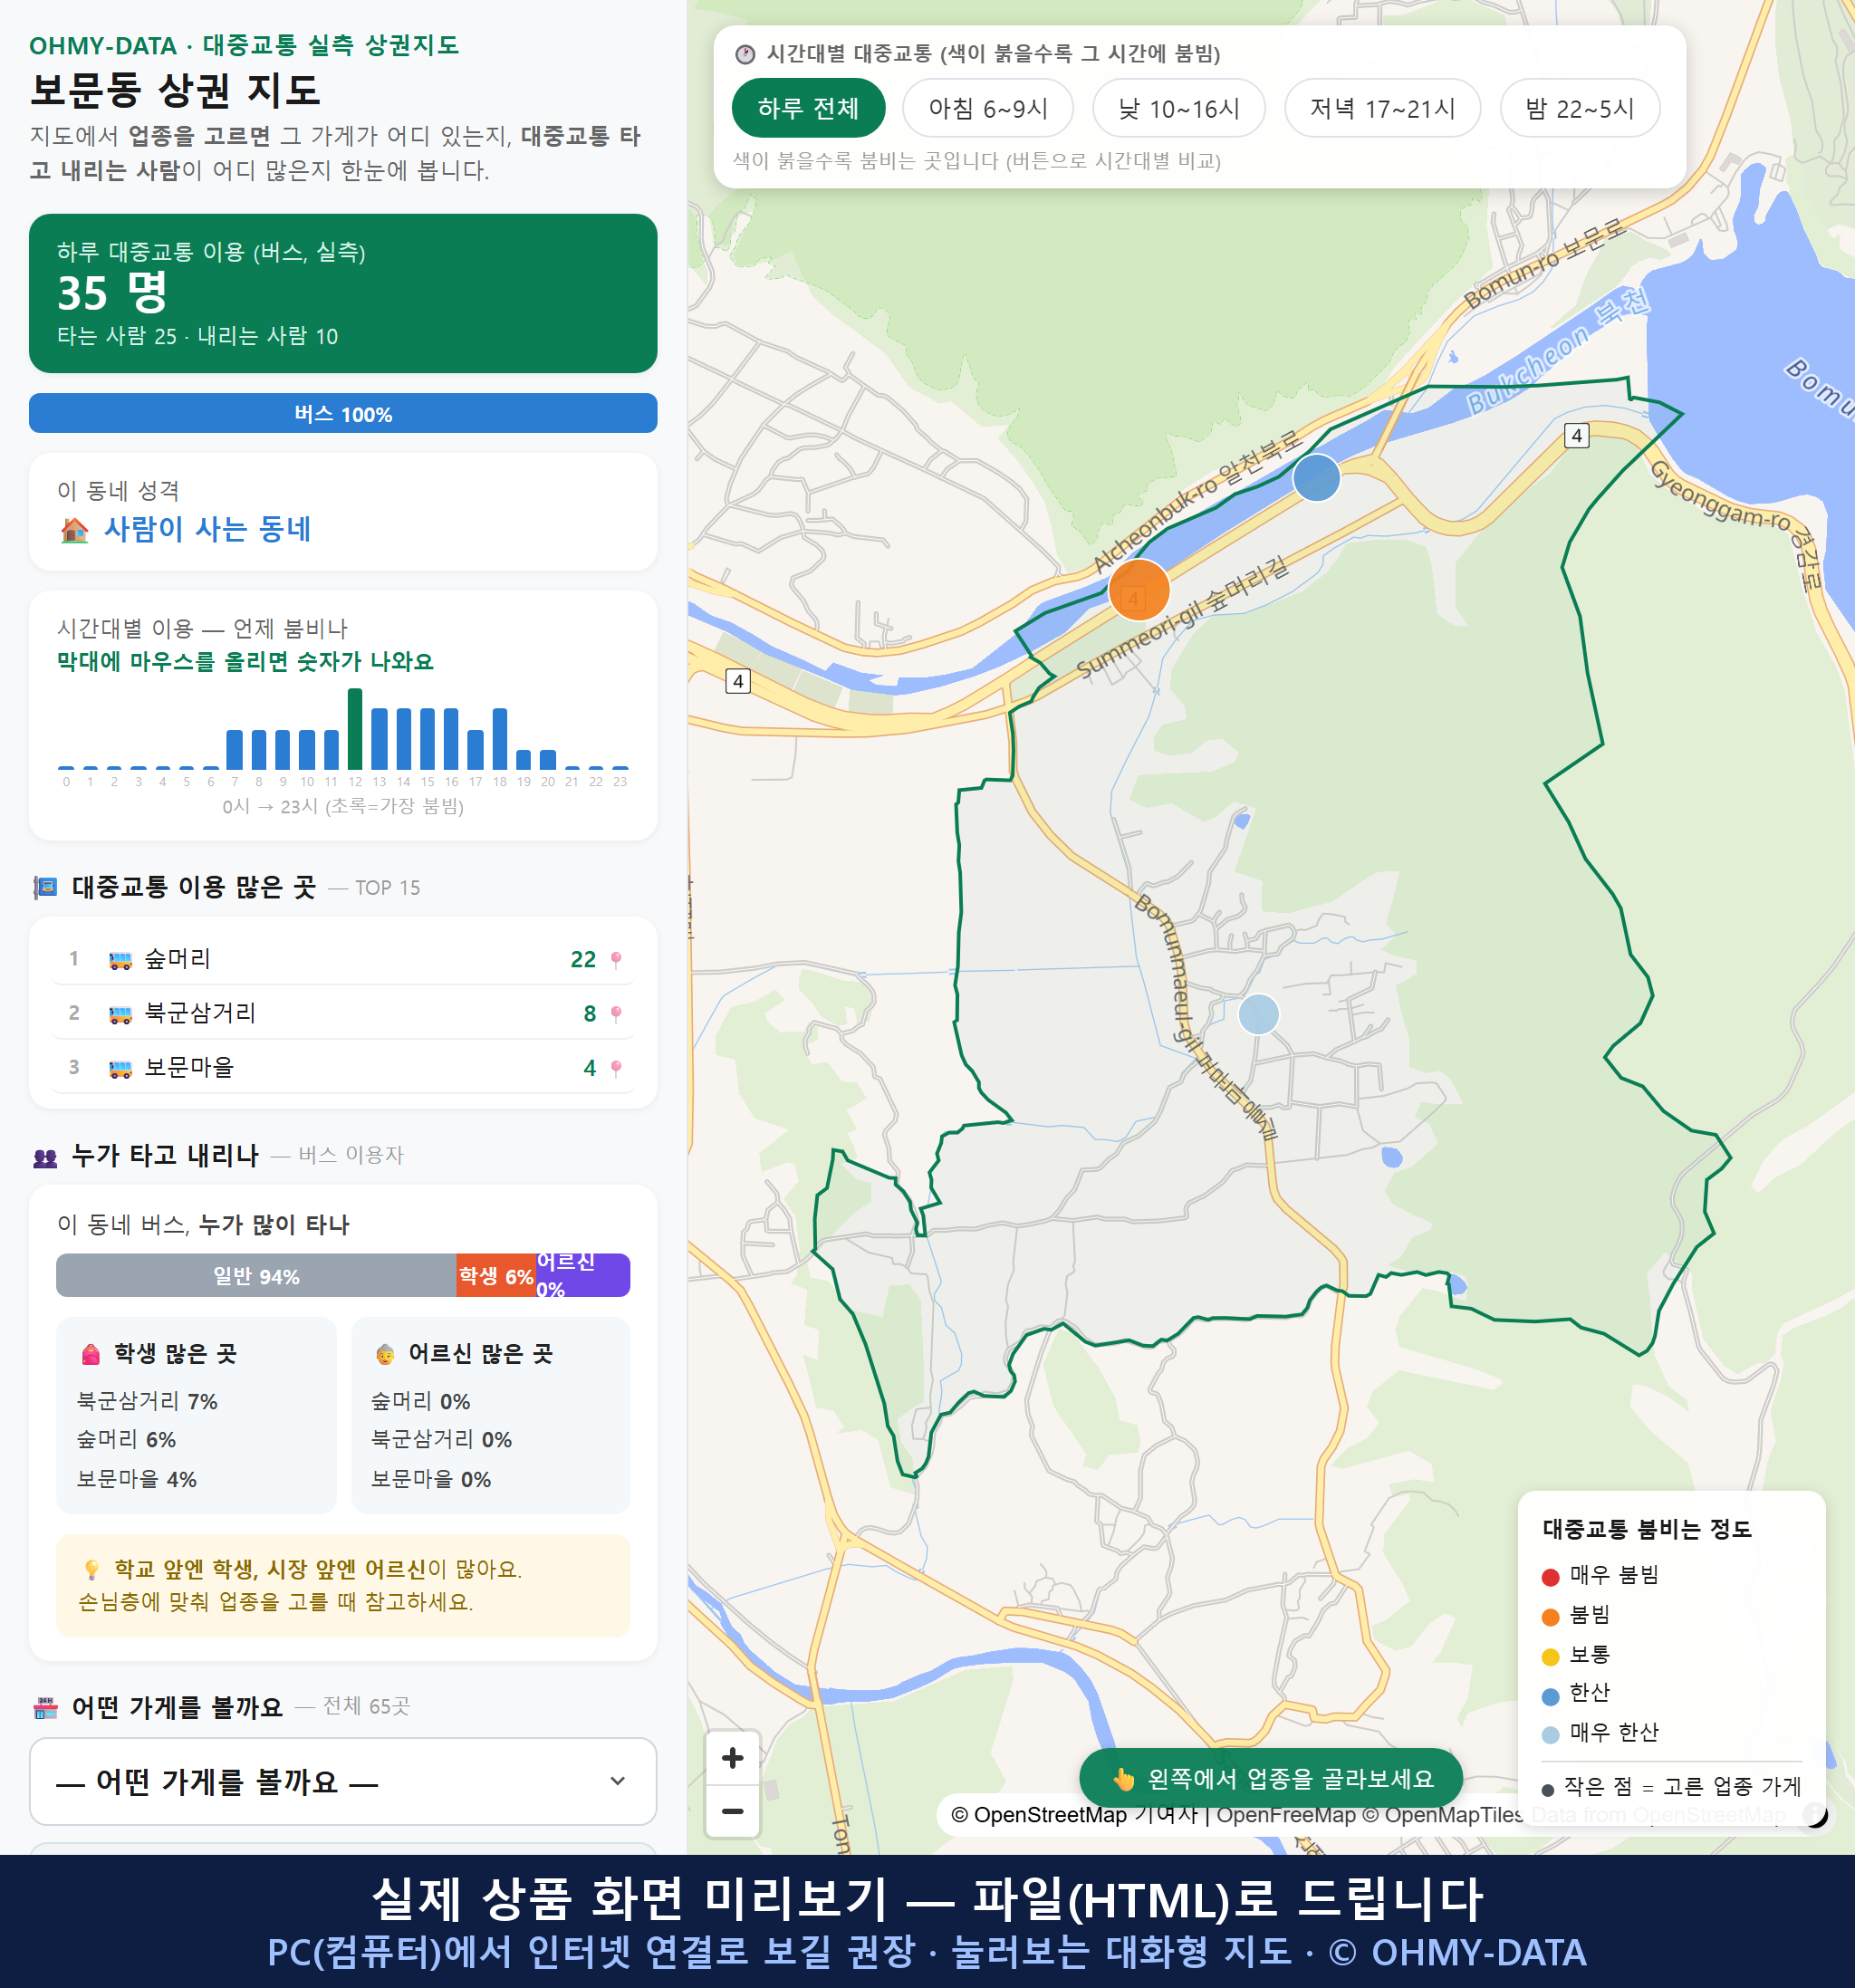1855x1988 pixels.
Task: Click the orange 붐빔 legend dot
Action: coord(1550,1616)
